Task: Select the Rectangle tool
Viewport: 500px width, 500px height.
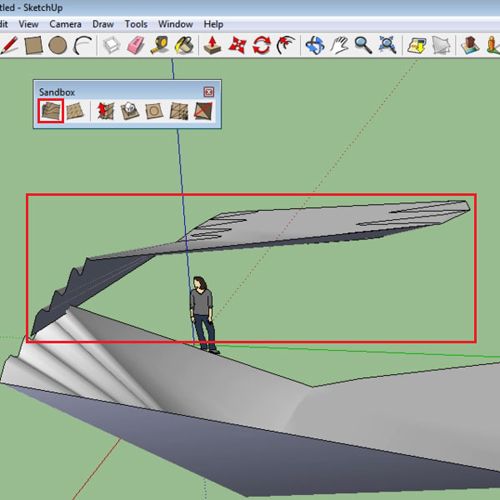Action: pyautogui.click(x=33, y=45)
